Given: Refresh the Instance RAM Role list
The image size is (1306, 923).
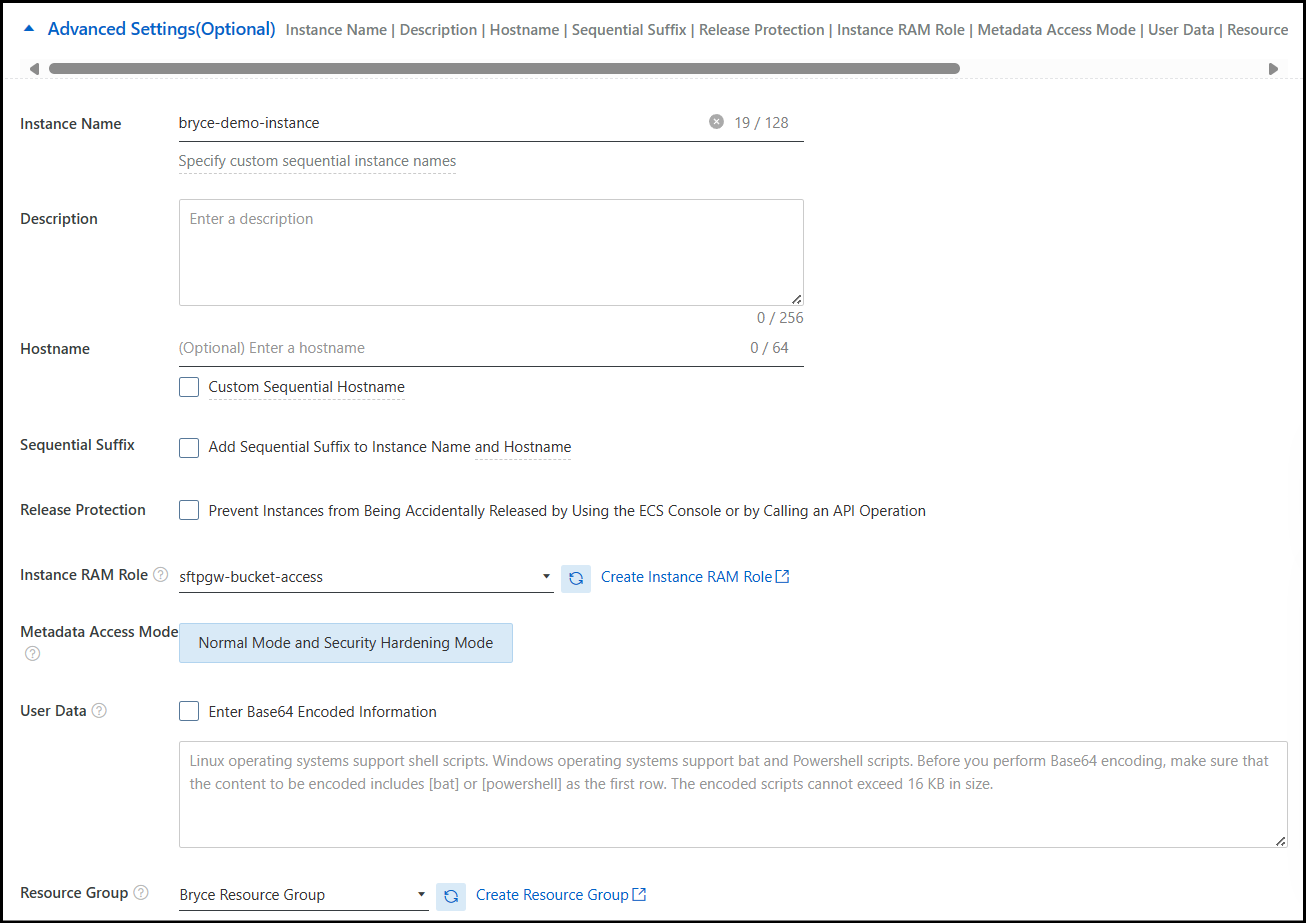Looking at the screenshot, I should pos(576,578).
